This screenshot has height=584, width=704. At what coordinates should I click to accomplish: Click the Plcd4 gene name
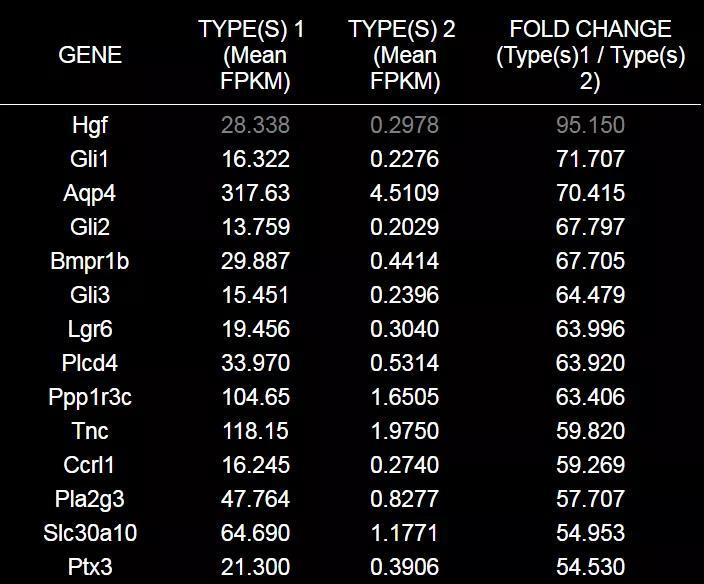tap(90, 363)
